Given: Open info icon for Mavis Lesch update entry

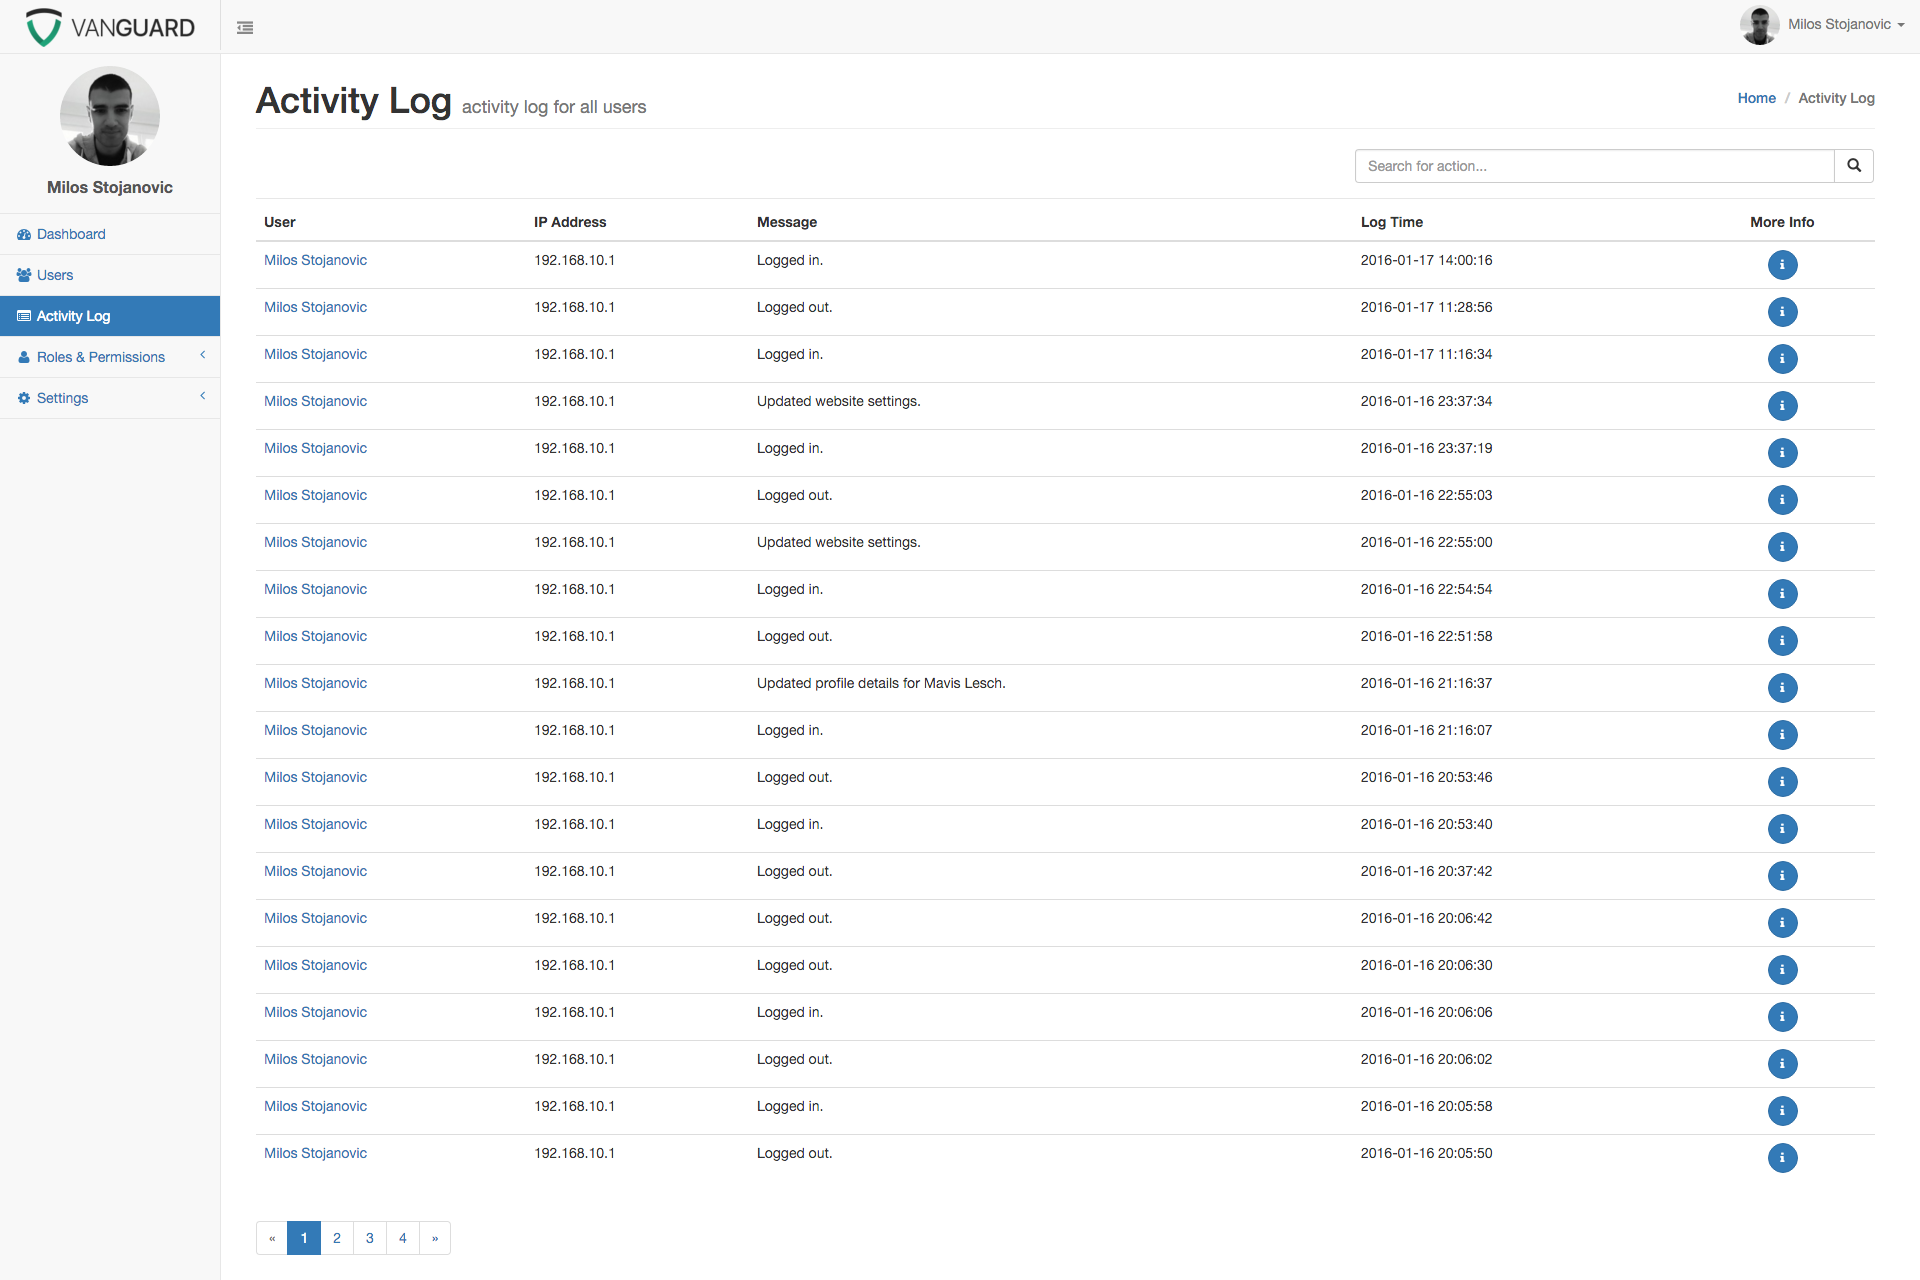Looking at the screenshot, I should coord(1782,688).
